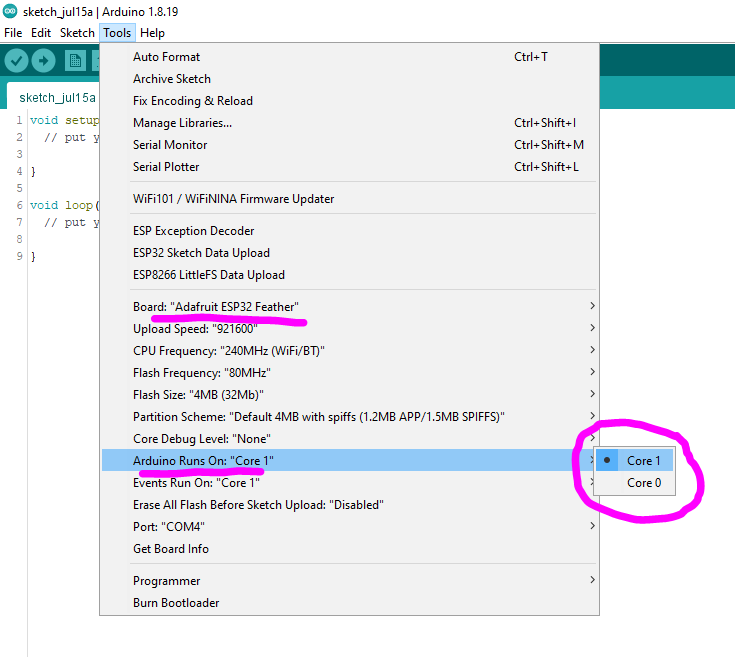The height and width of the screenshot is (657, 735).
Task: Expand the Core Debug Level submenu
Action: 350,439
